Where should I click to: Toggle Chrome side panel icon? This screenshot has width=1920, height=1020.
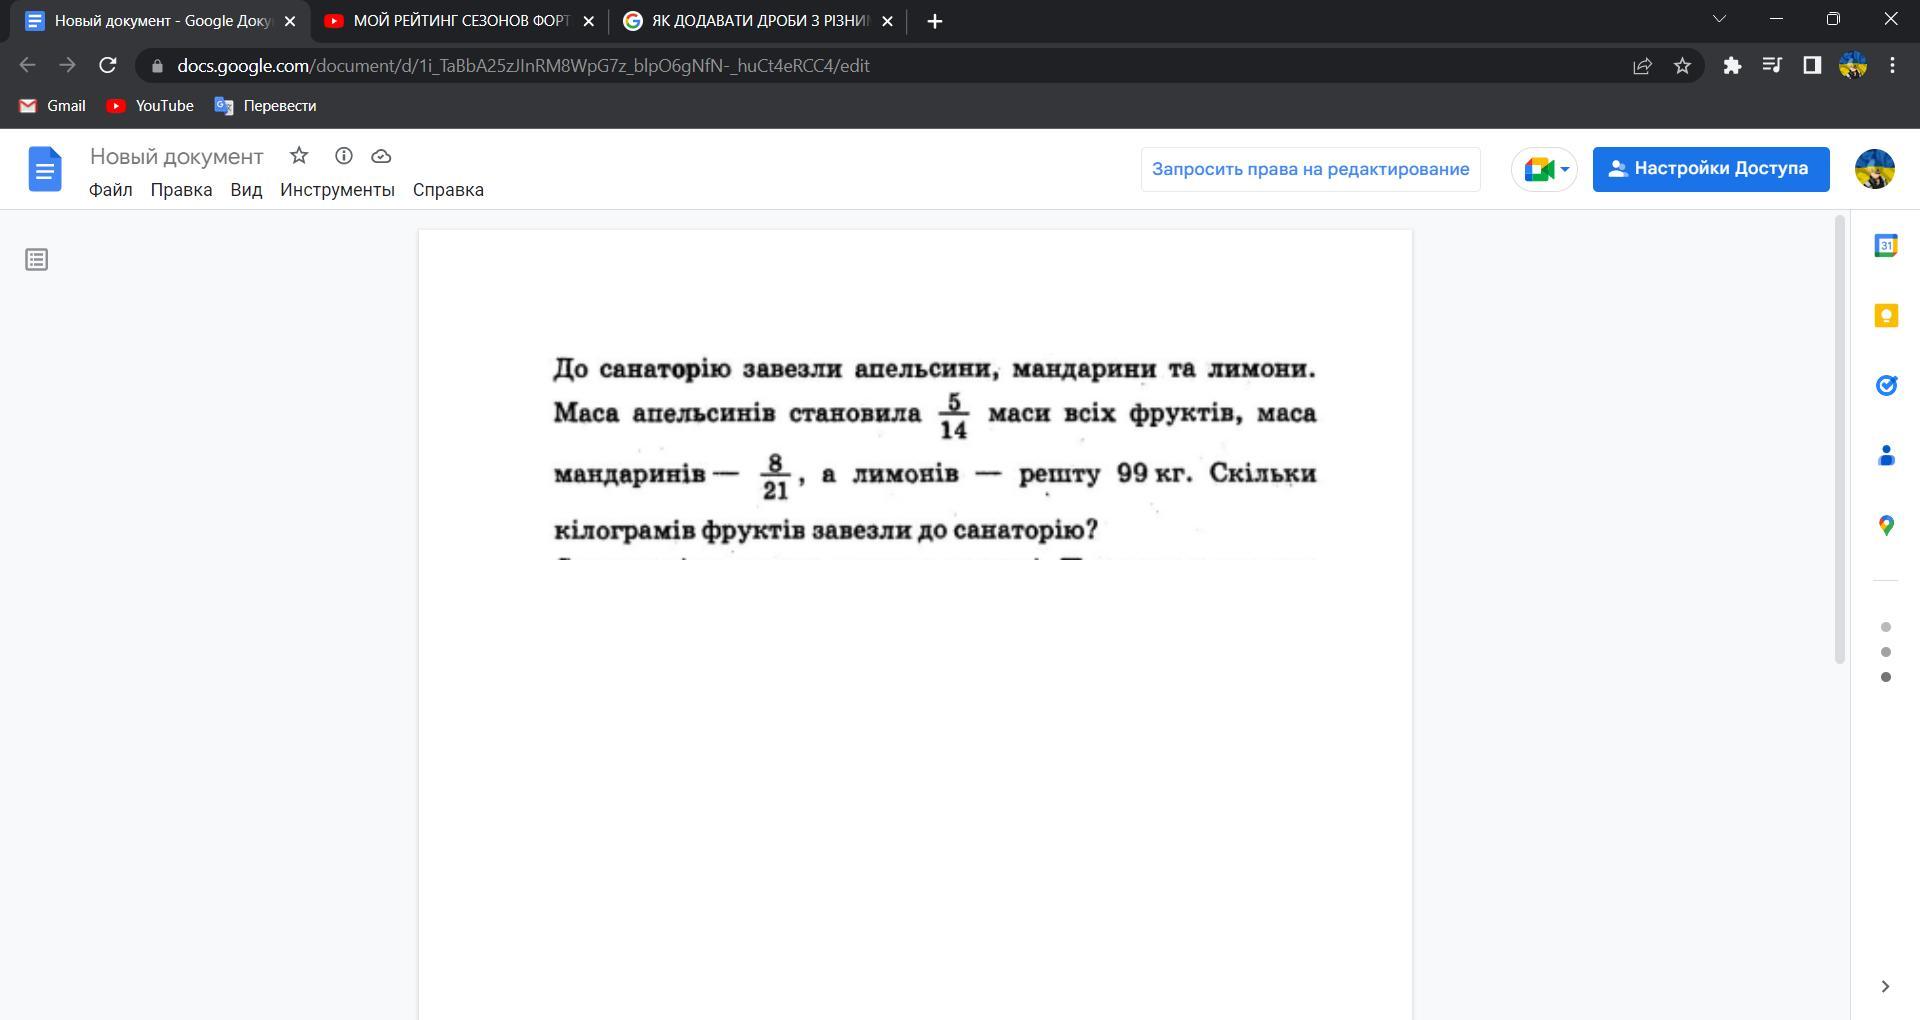[1812, 66]
